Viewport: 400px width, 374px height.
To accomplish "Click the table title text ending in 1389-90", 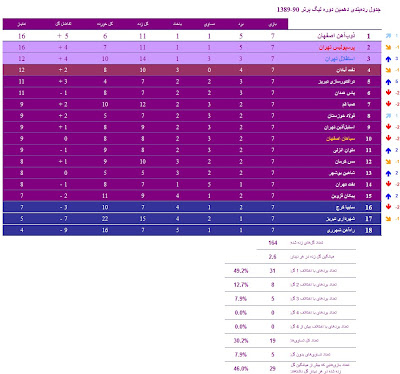I will click(328, 9).
